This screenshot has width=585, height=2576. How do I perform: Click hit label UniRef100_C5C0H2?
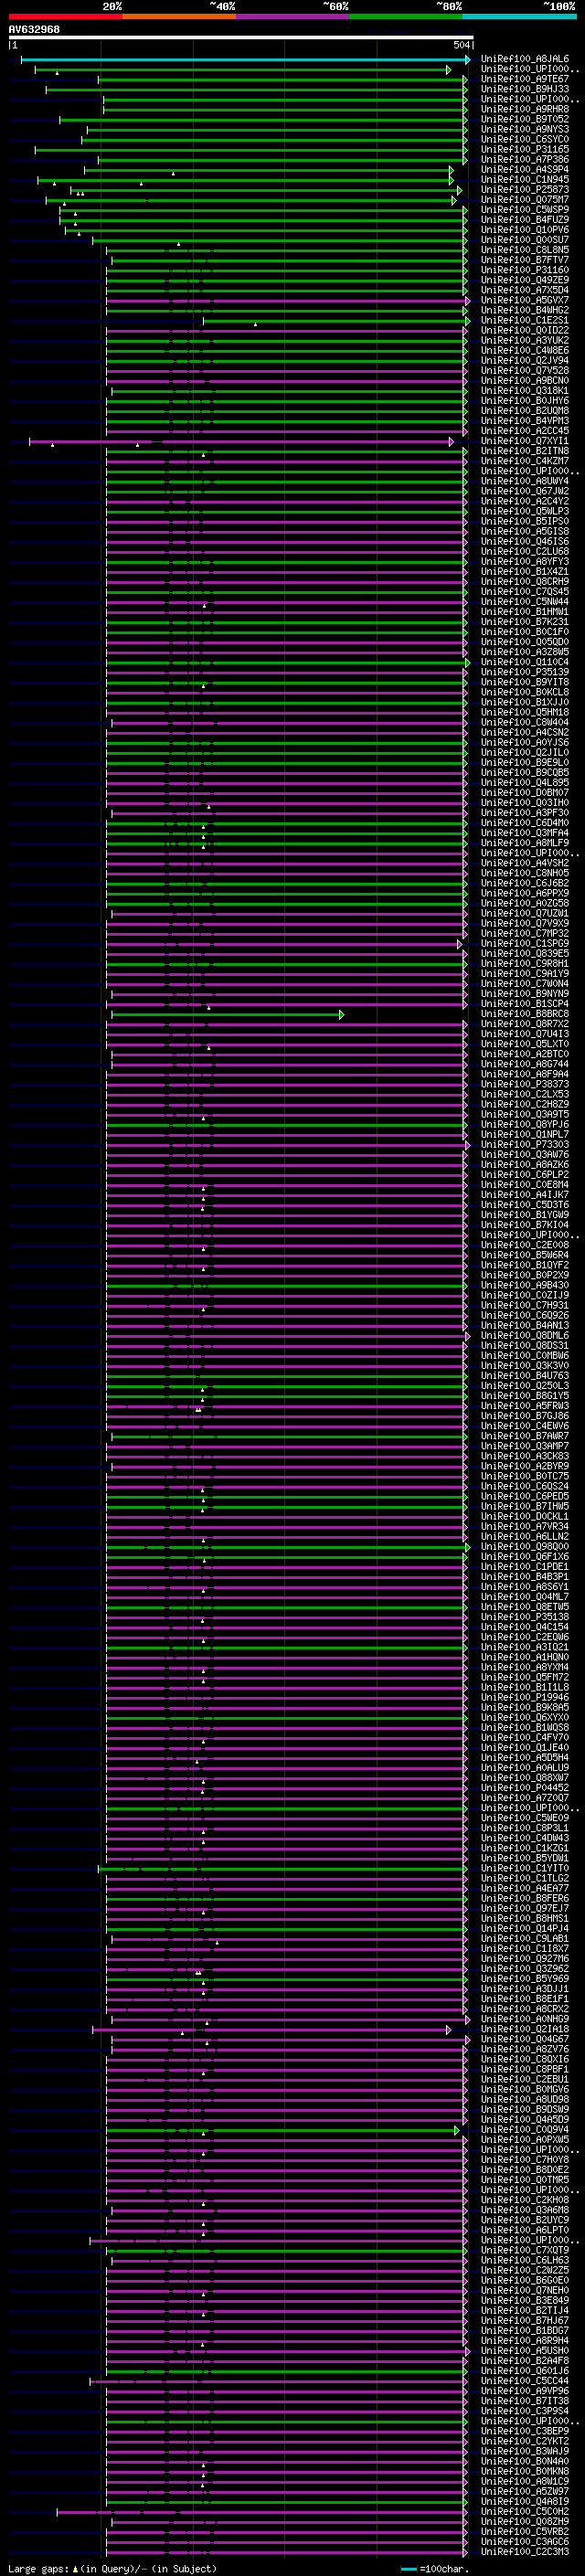pos(524,2512)
